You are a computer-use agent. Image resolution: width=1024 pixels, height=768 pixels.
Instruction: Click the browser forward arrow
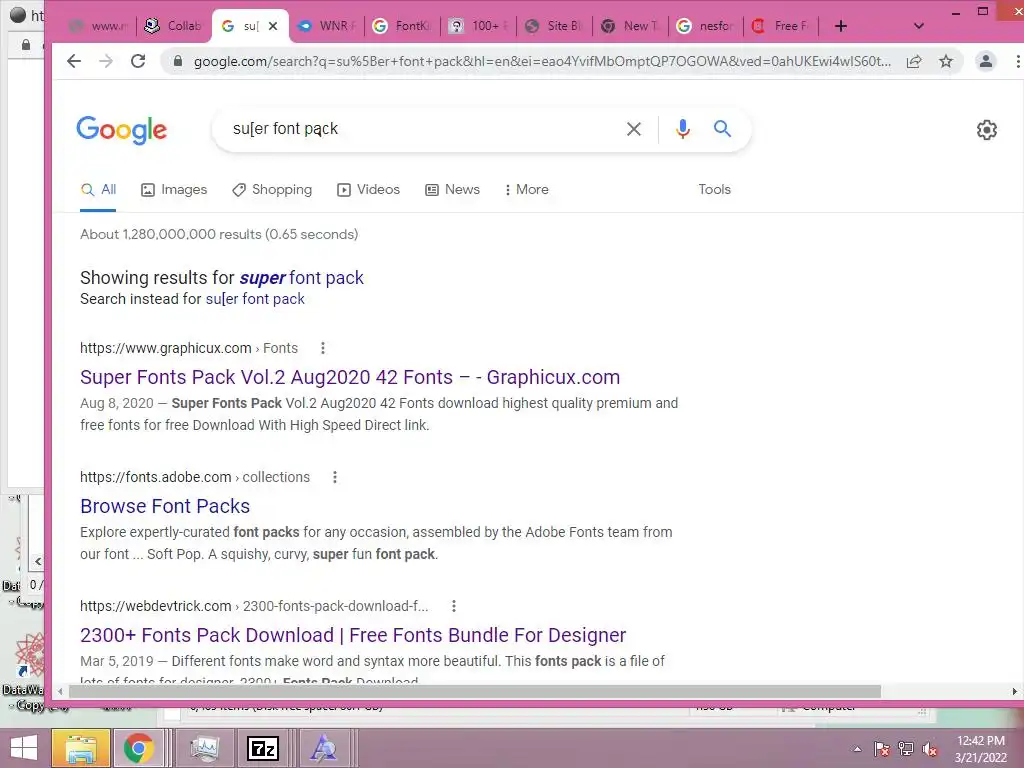pos(106,61)
